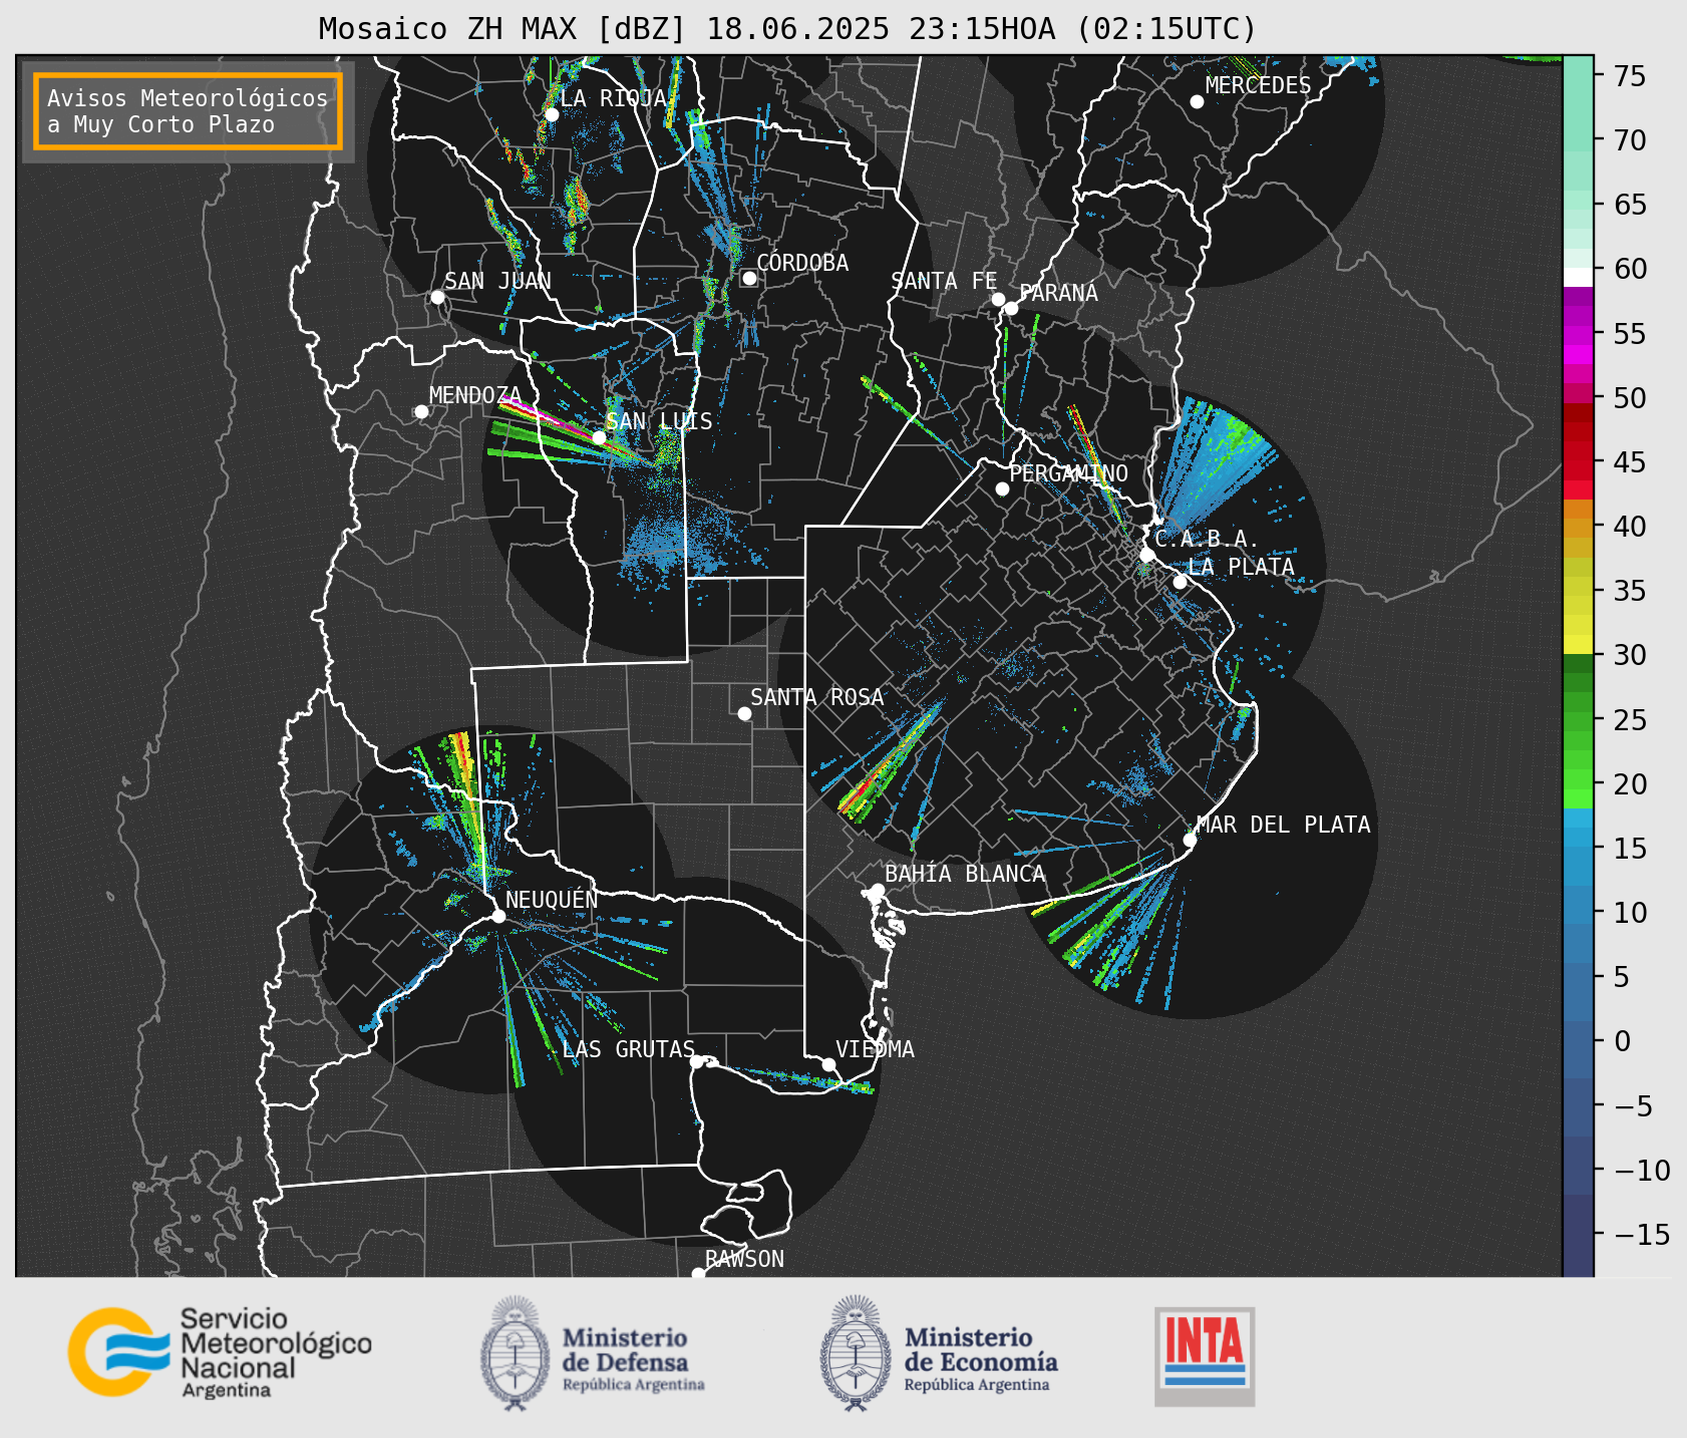Click the 50 scale label
The height and width of the screenshot is (1438, 1687).
(1628, 398)
